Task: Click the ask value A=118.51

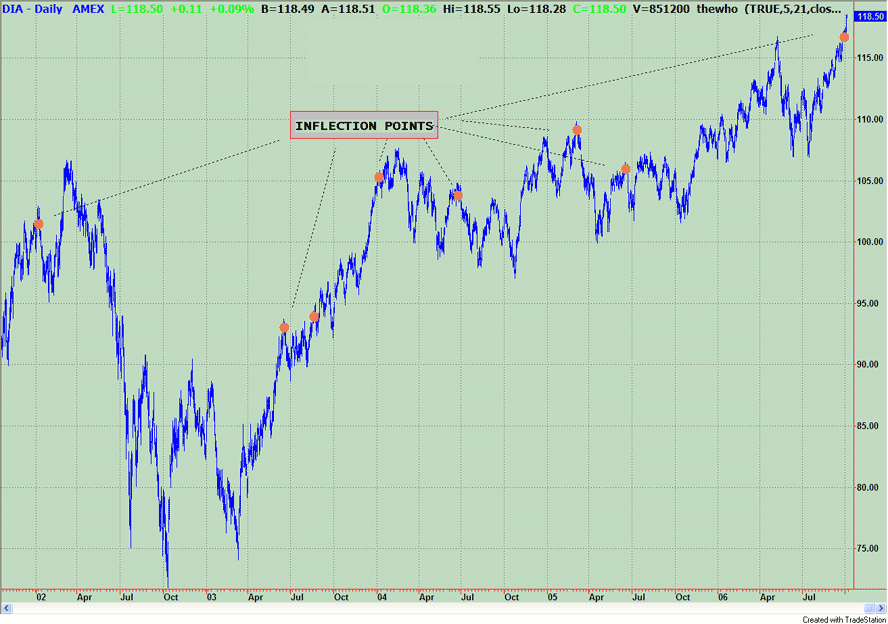Action: click(348, 9)
